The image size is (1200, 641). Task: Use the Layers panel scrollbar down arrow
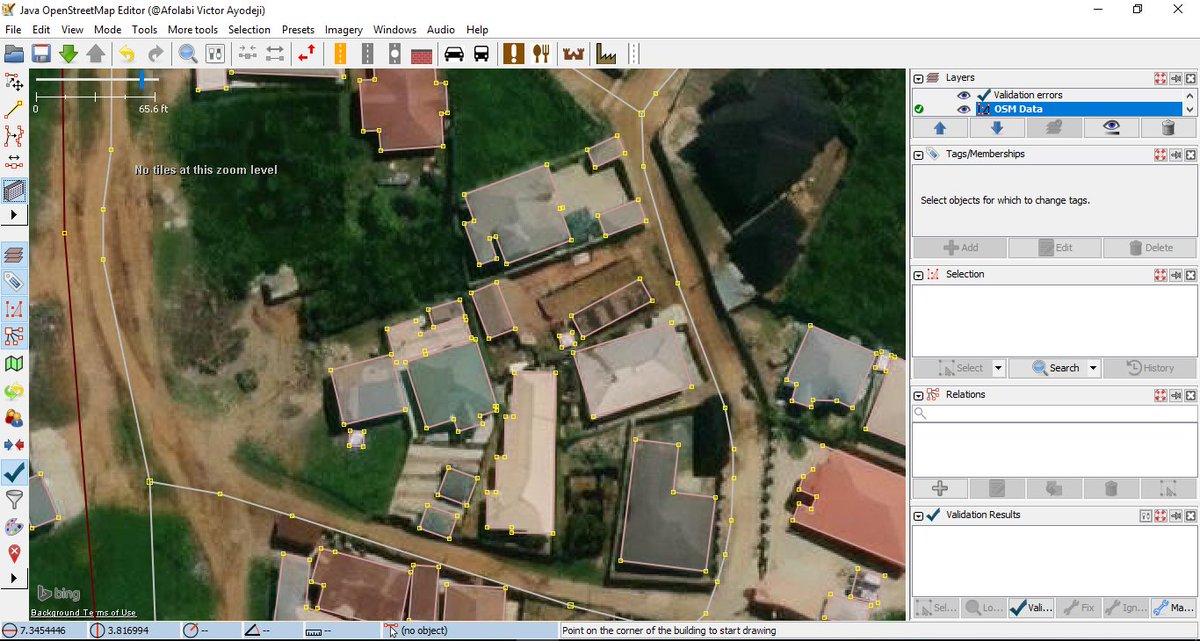coord(1190,109)
